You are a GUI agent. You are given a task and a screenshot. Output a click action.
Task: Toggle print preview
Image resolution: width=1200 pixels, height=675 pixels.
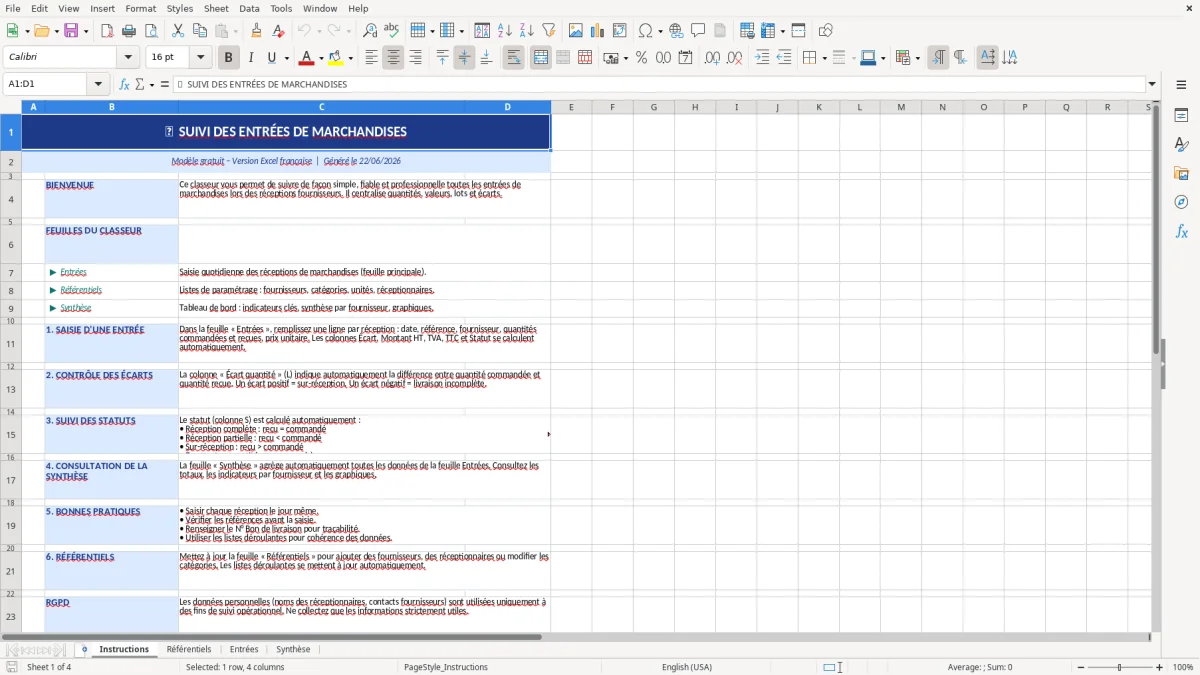coord(150,31)
